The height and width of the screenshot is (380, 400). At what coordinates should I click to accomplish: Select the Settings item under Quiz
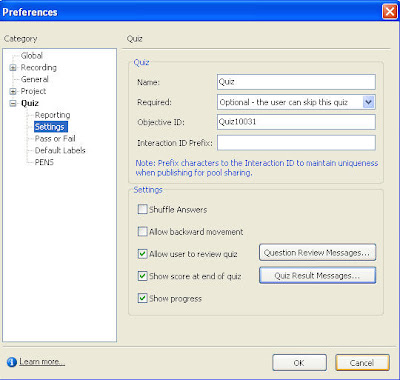pyautogui.click(x=50, y=127)
